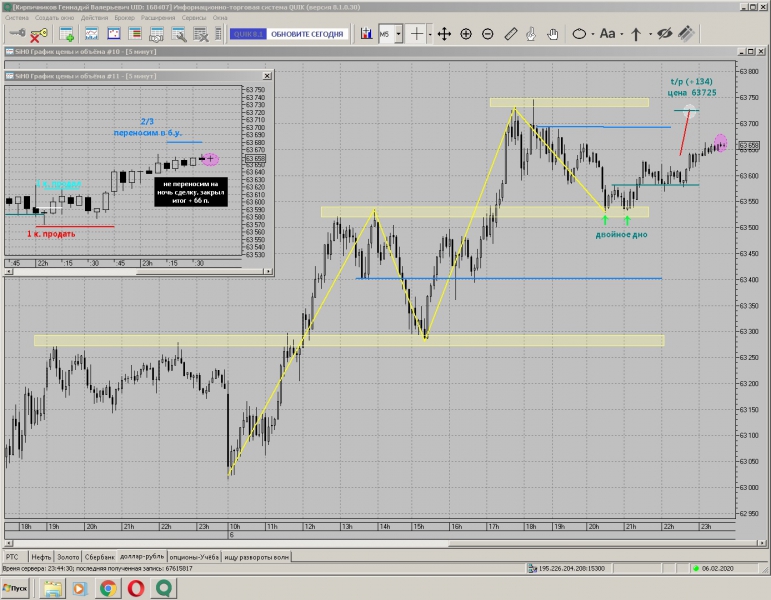Switch to the ищу развороты волн tab
Screen dimensions: 771x600
click(x=256, y=557)
